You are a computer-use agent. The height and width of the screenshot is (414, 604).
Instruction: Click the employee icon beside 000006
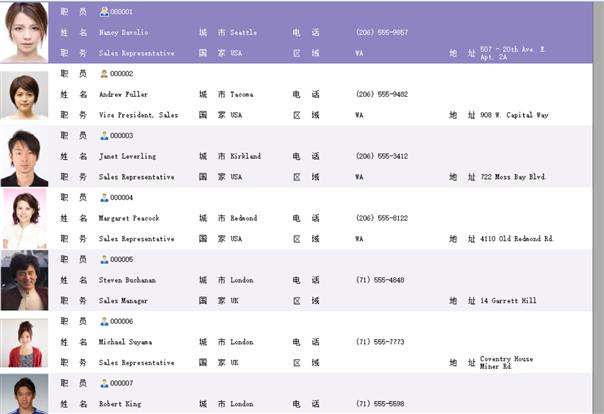(104, 322)
